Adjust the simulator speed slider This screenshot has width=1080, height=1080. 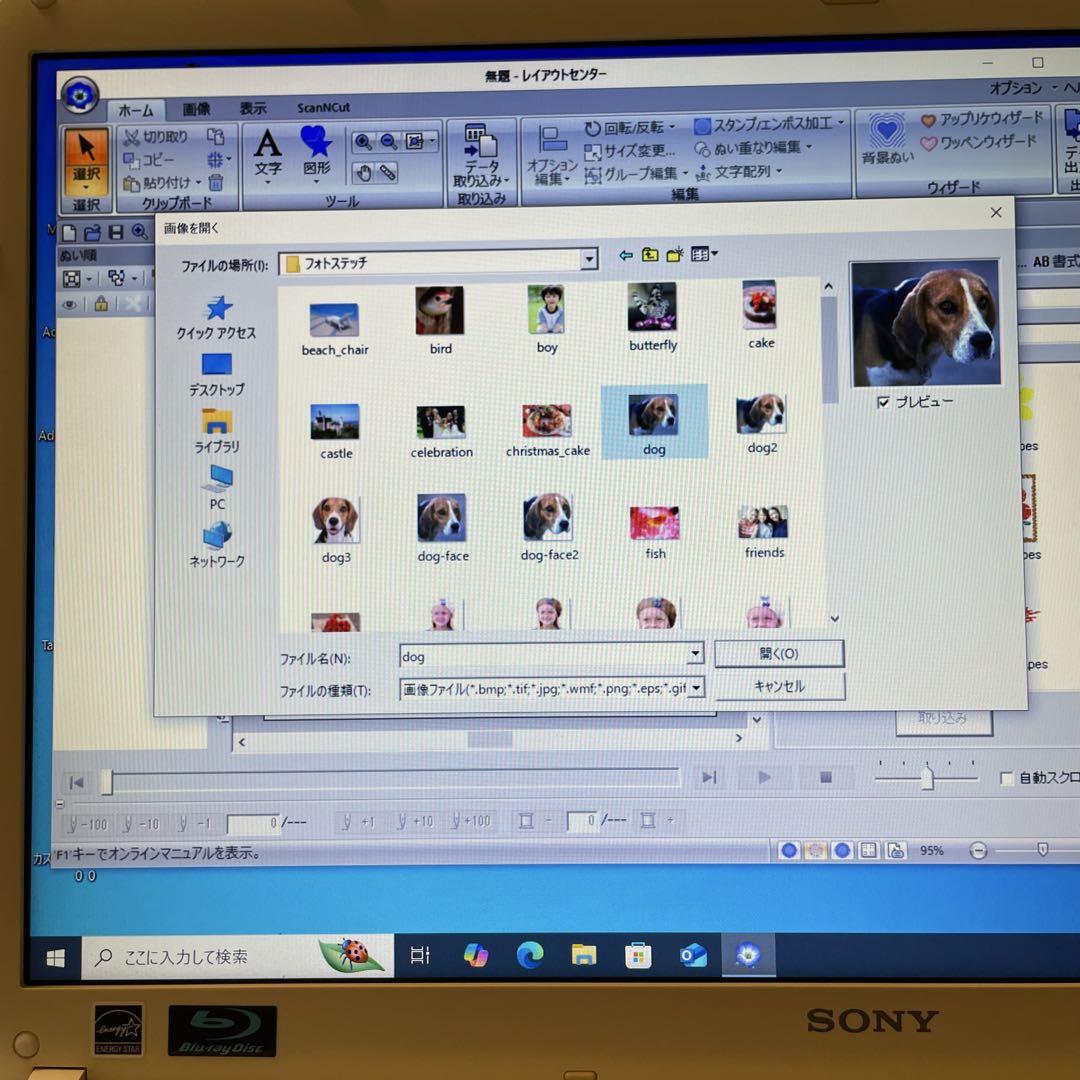click(926, 777)
